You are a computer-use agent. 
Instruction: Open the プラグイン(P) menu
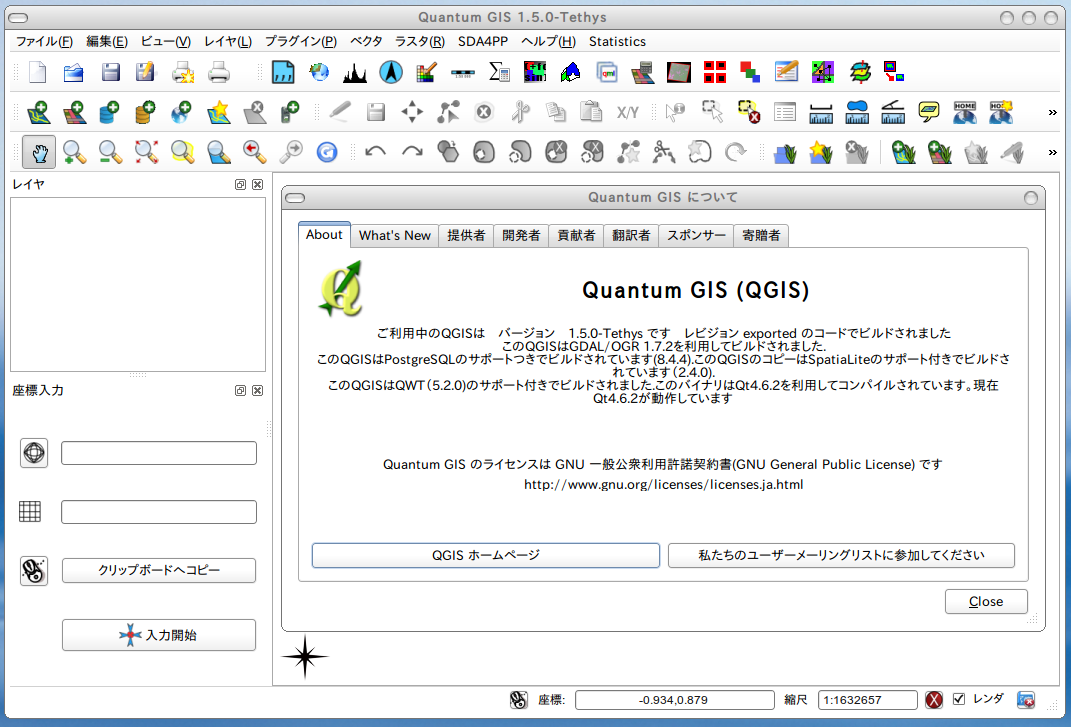301,42
